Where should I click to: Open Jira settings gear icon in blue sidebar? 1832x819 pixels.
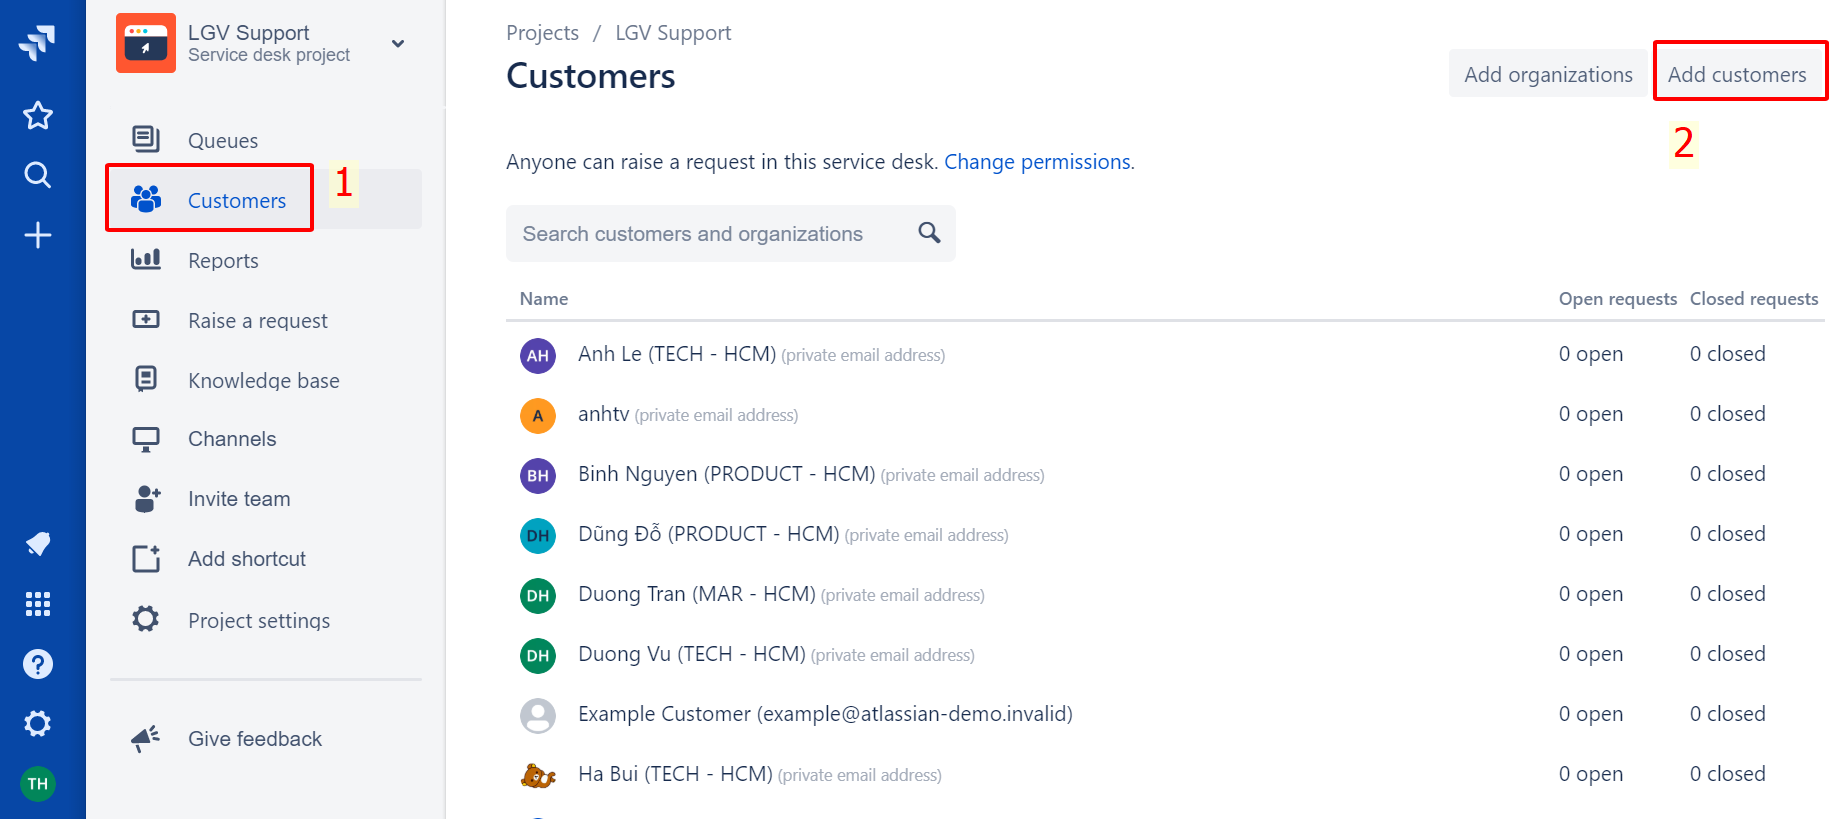[38, 724]
